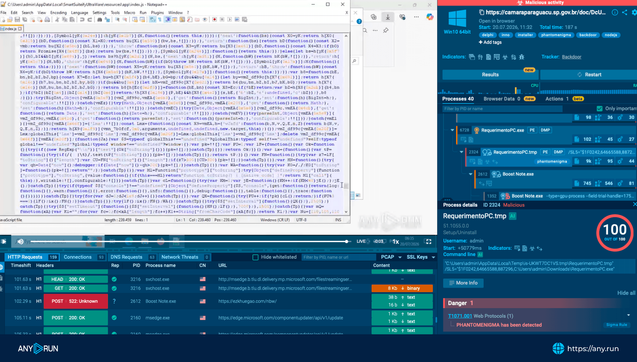Image resolution: width=637 pixels, height=362 pixels.
Task: Select the HTTP Requests tab
Action: 32,257
